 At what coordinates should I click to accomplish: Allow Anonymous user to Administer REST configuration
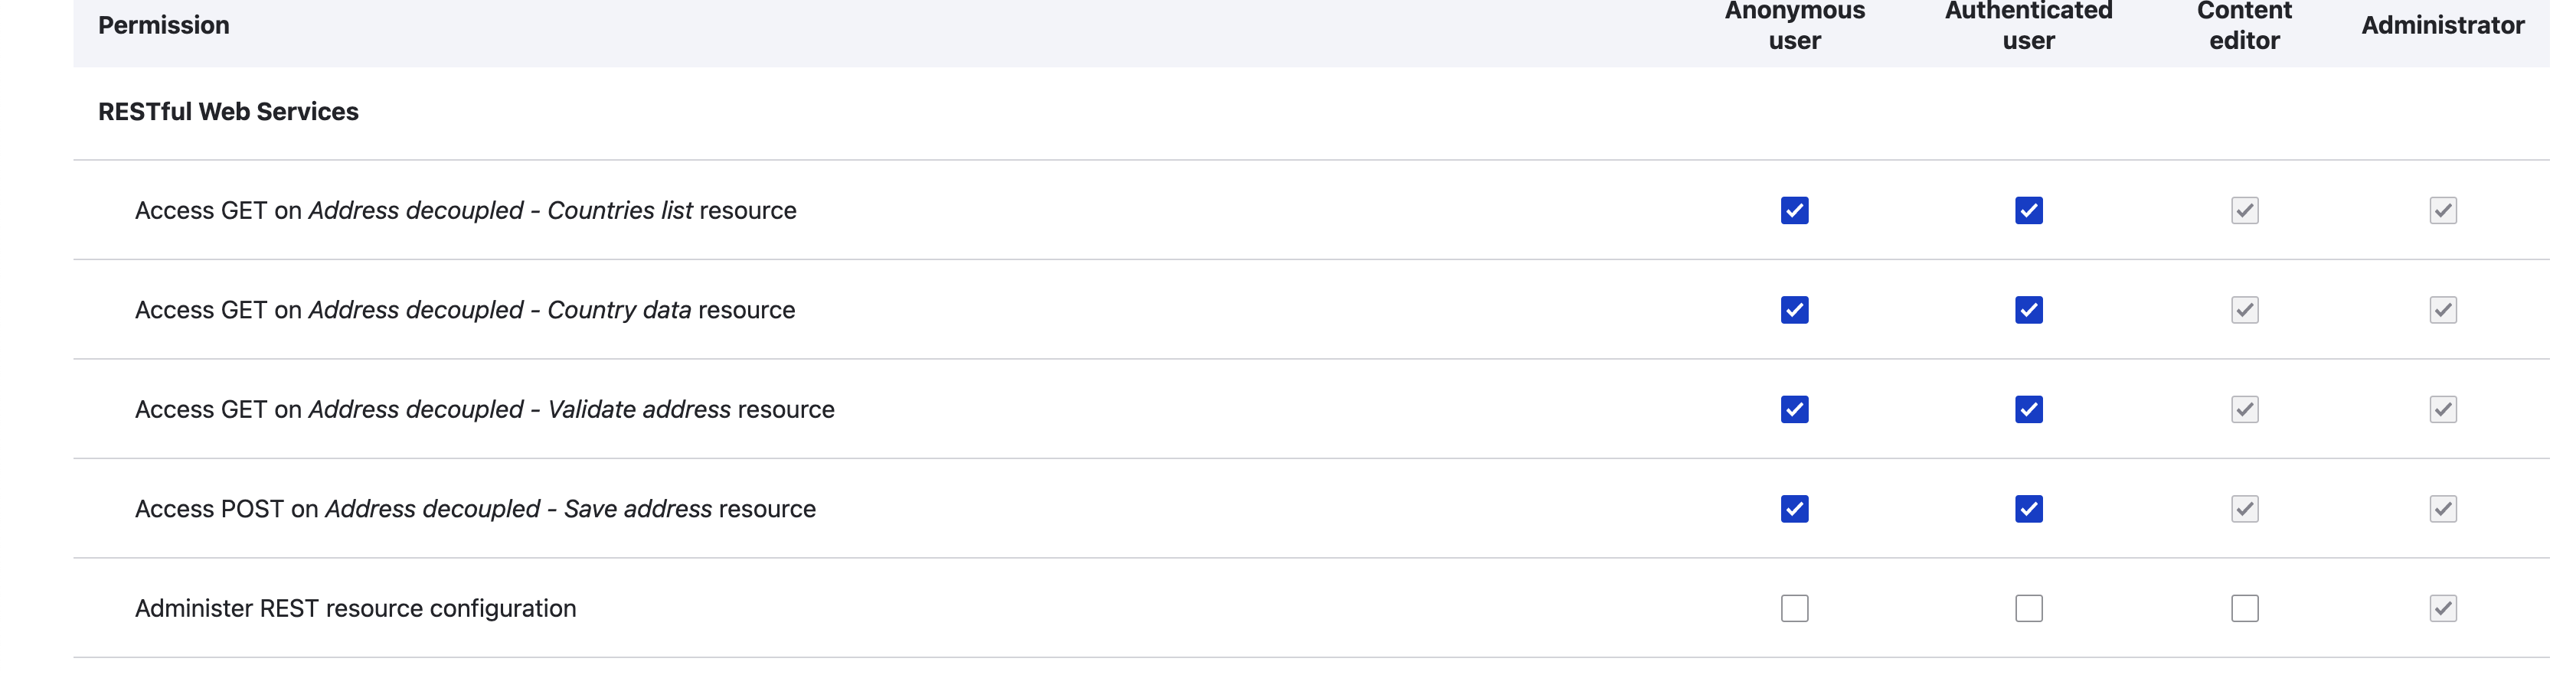coord(1794,608)
